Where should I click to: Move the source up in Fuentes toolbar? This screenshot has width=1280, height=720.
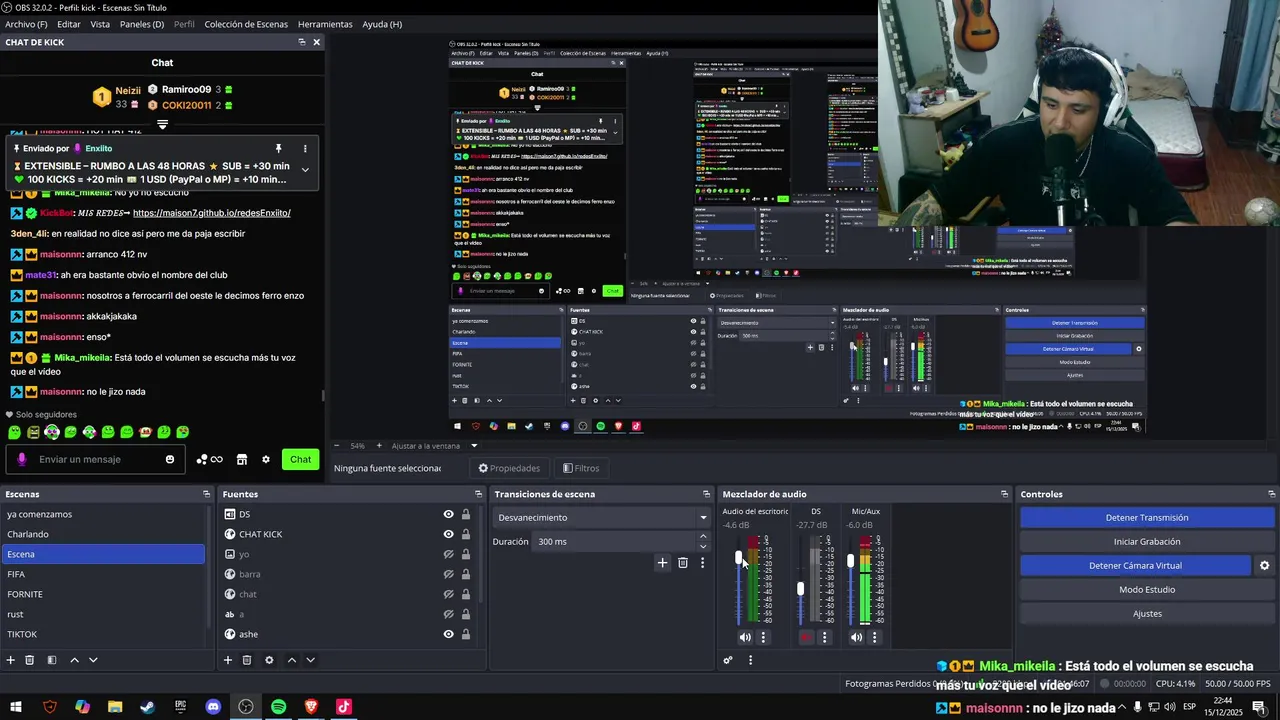coord(292,660)
